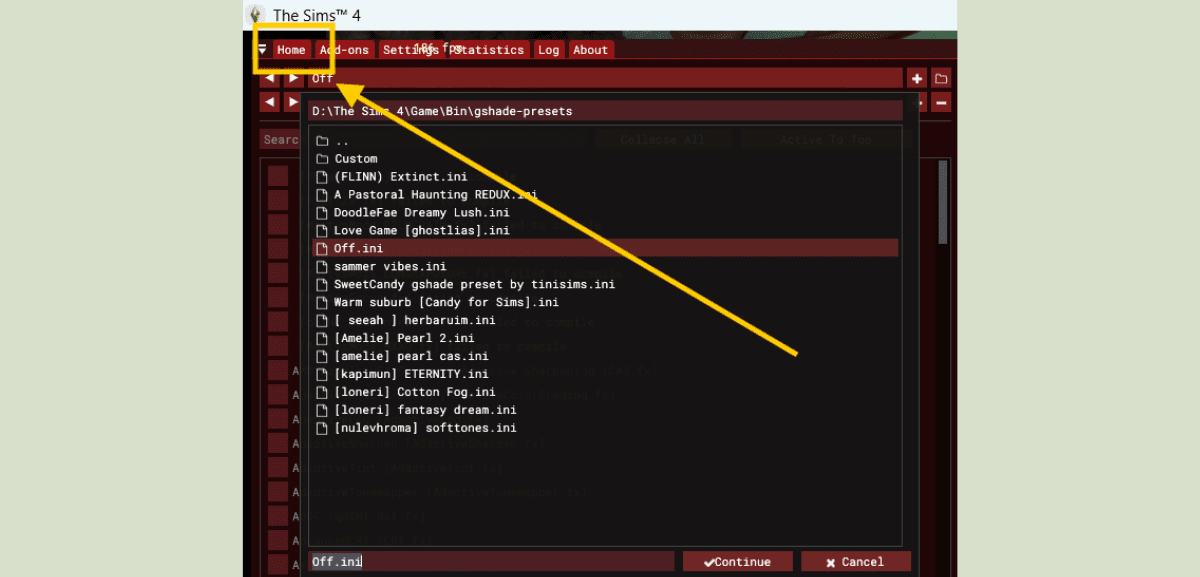The image size is (1200, 577).
Task: Click the dimmed Active To Top button
Action: click(x=825, y=140)
